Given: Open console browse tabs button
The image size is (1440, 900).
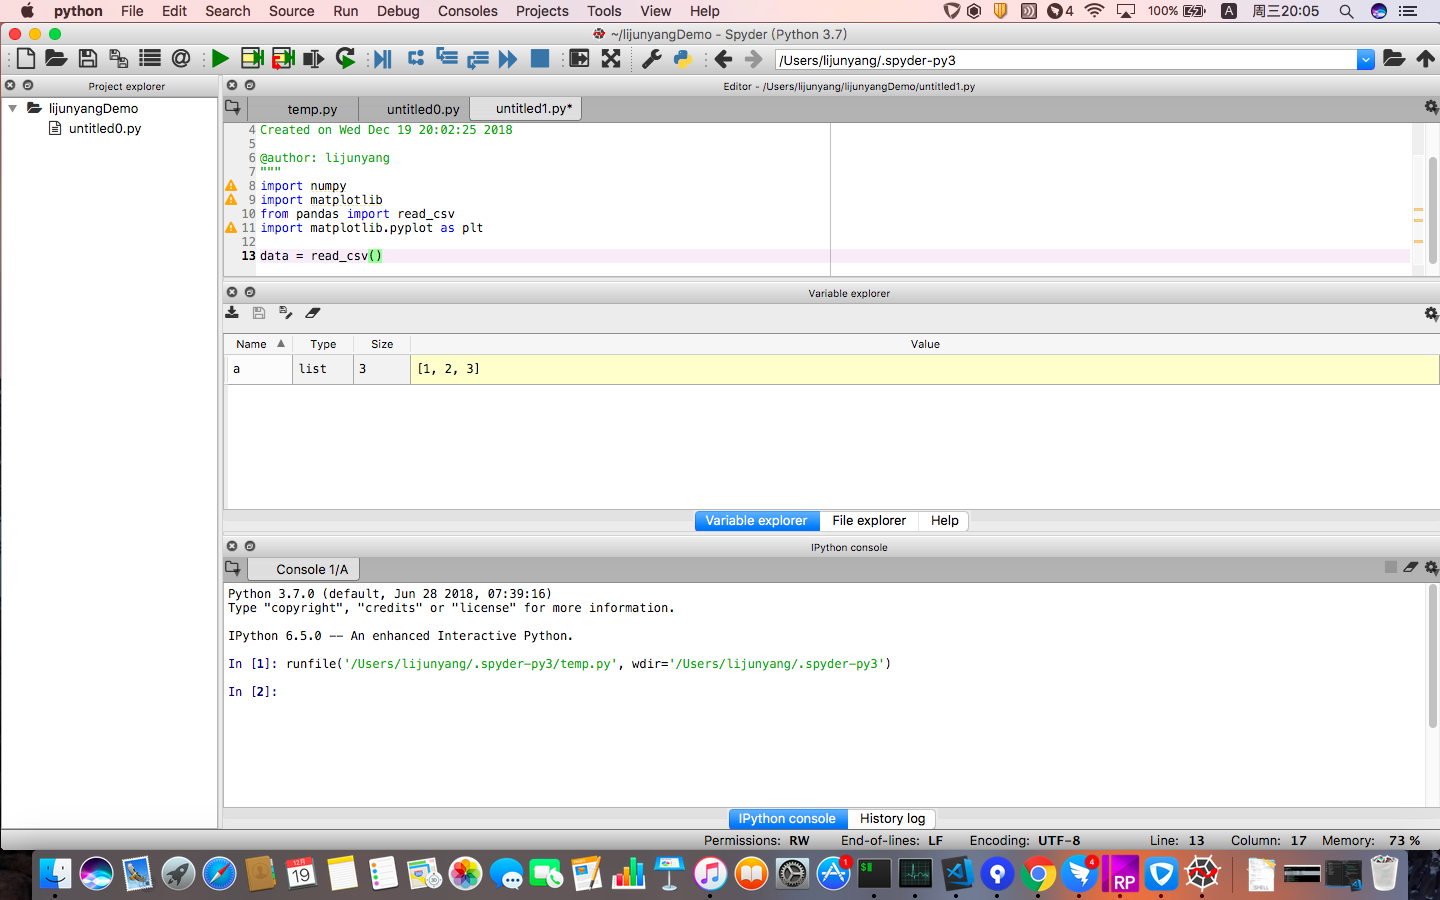Looking at the screenshot, I should 233,568.
